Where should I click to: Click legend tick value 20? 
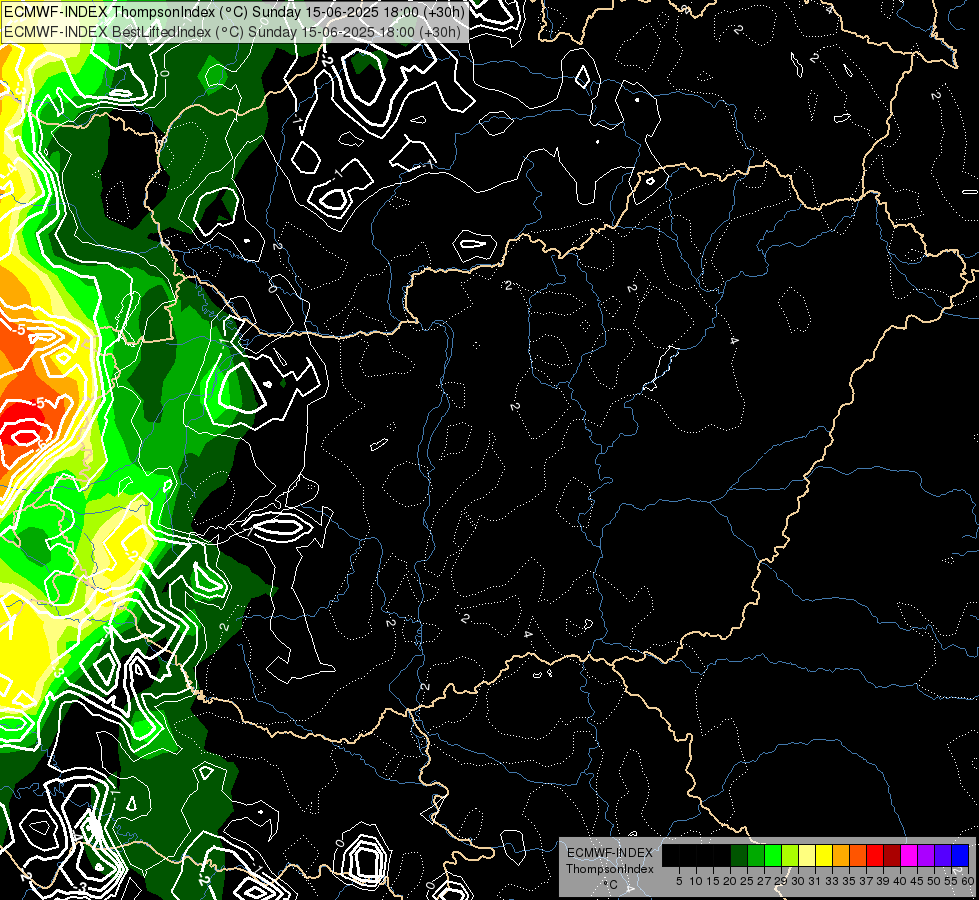pyautogui.click(x=730, y=881)
